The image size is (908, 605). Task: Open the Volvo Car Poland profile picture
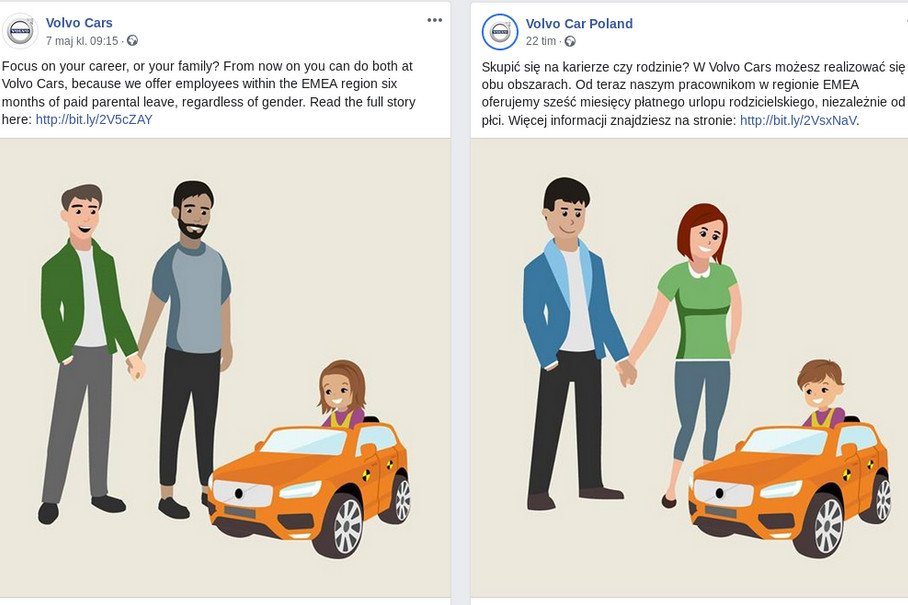click(500, 32)
